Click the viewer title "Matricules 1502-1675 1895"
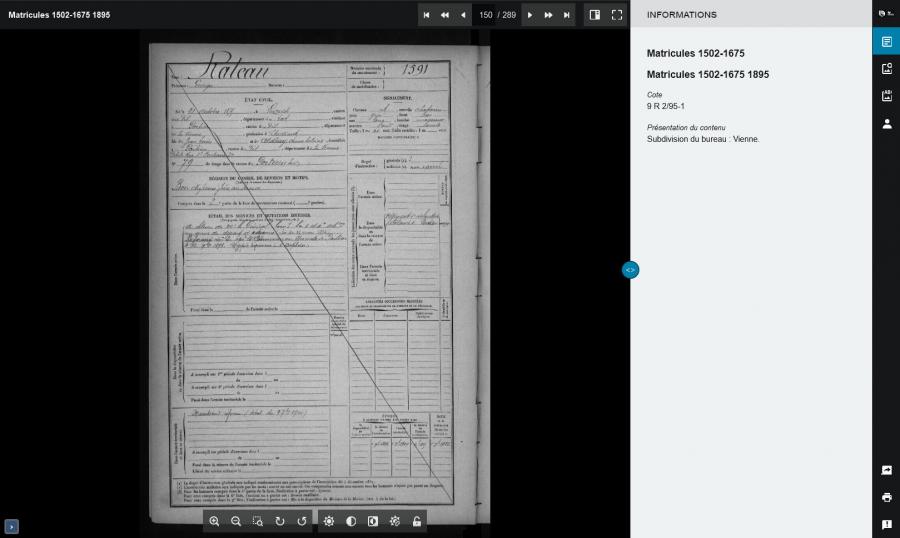The height and width of the screenshot is (538, 900). click(59, 15)
